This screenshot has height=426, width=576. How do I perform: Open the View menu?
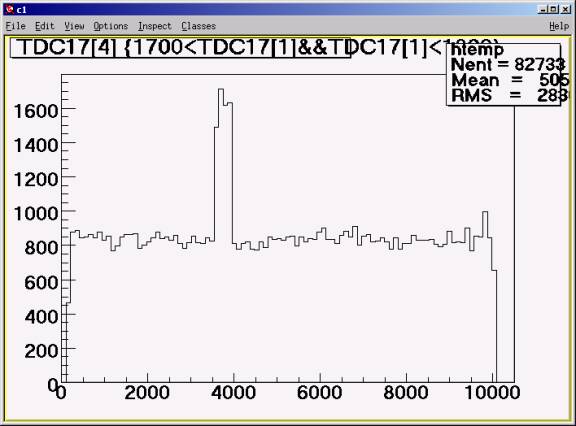point(74,26)
